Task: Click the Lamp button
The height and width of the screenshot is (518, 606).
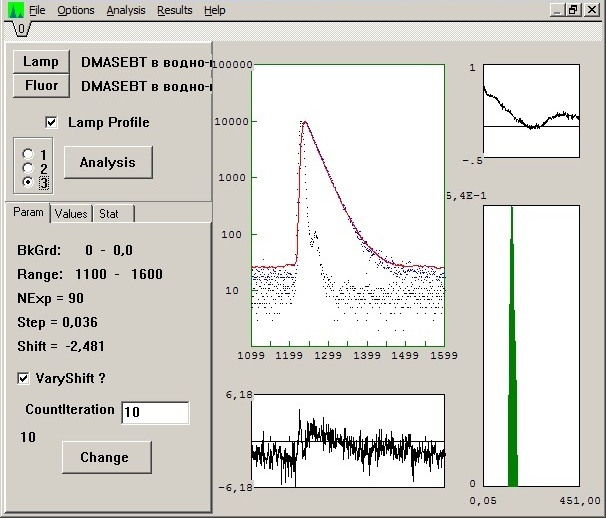Action: click(41, 61)
